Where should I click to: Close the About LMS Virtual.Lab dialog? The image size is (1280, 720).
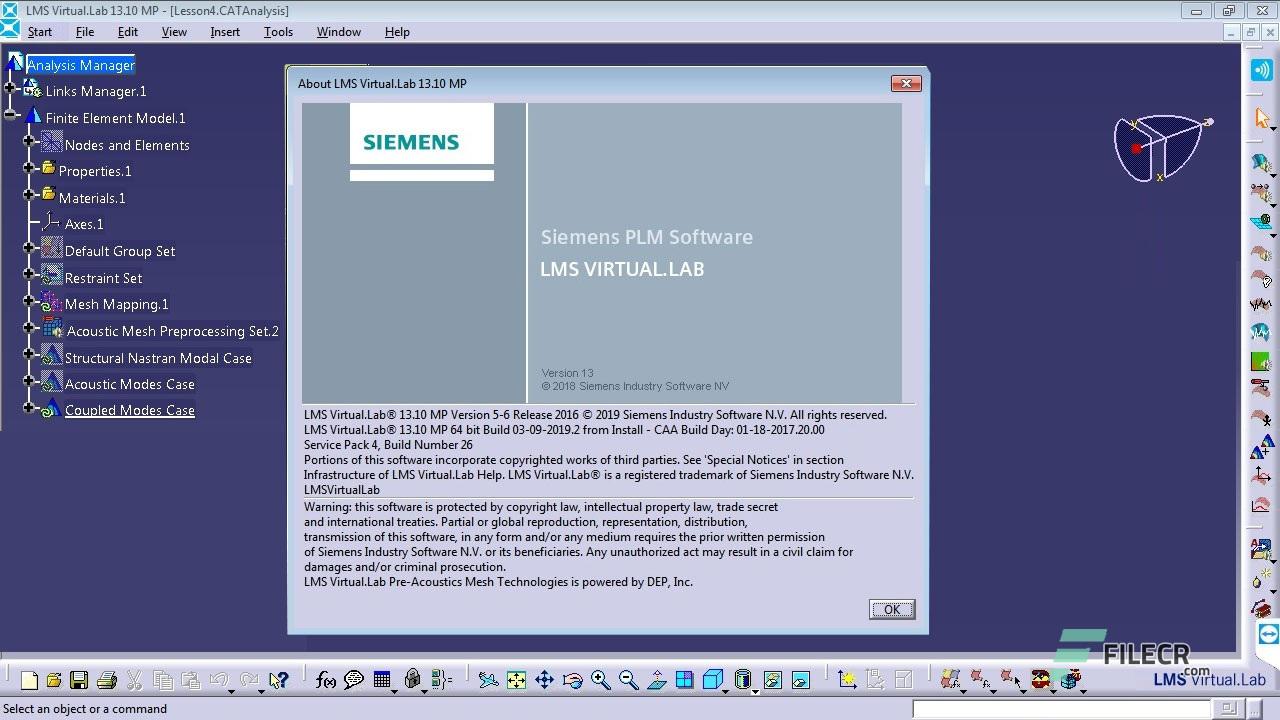pyautogui.click(x=906, y=83)
